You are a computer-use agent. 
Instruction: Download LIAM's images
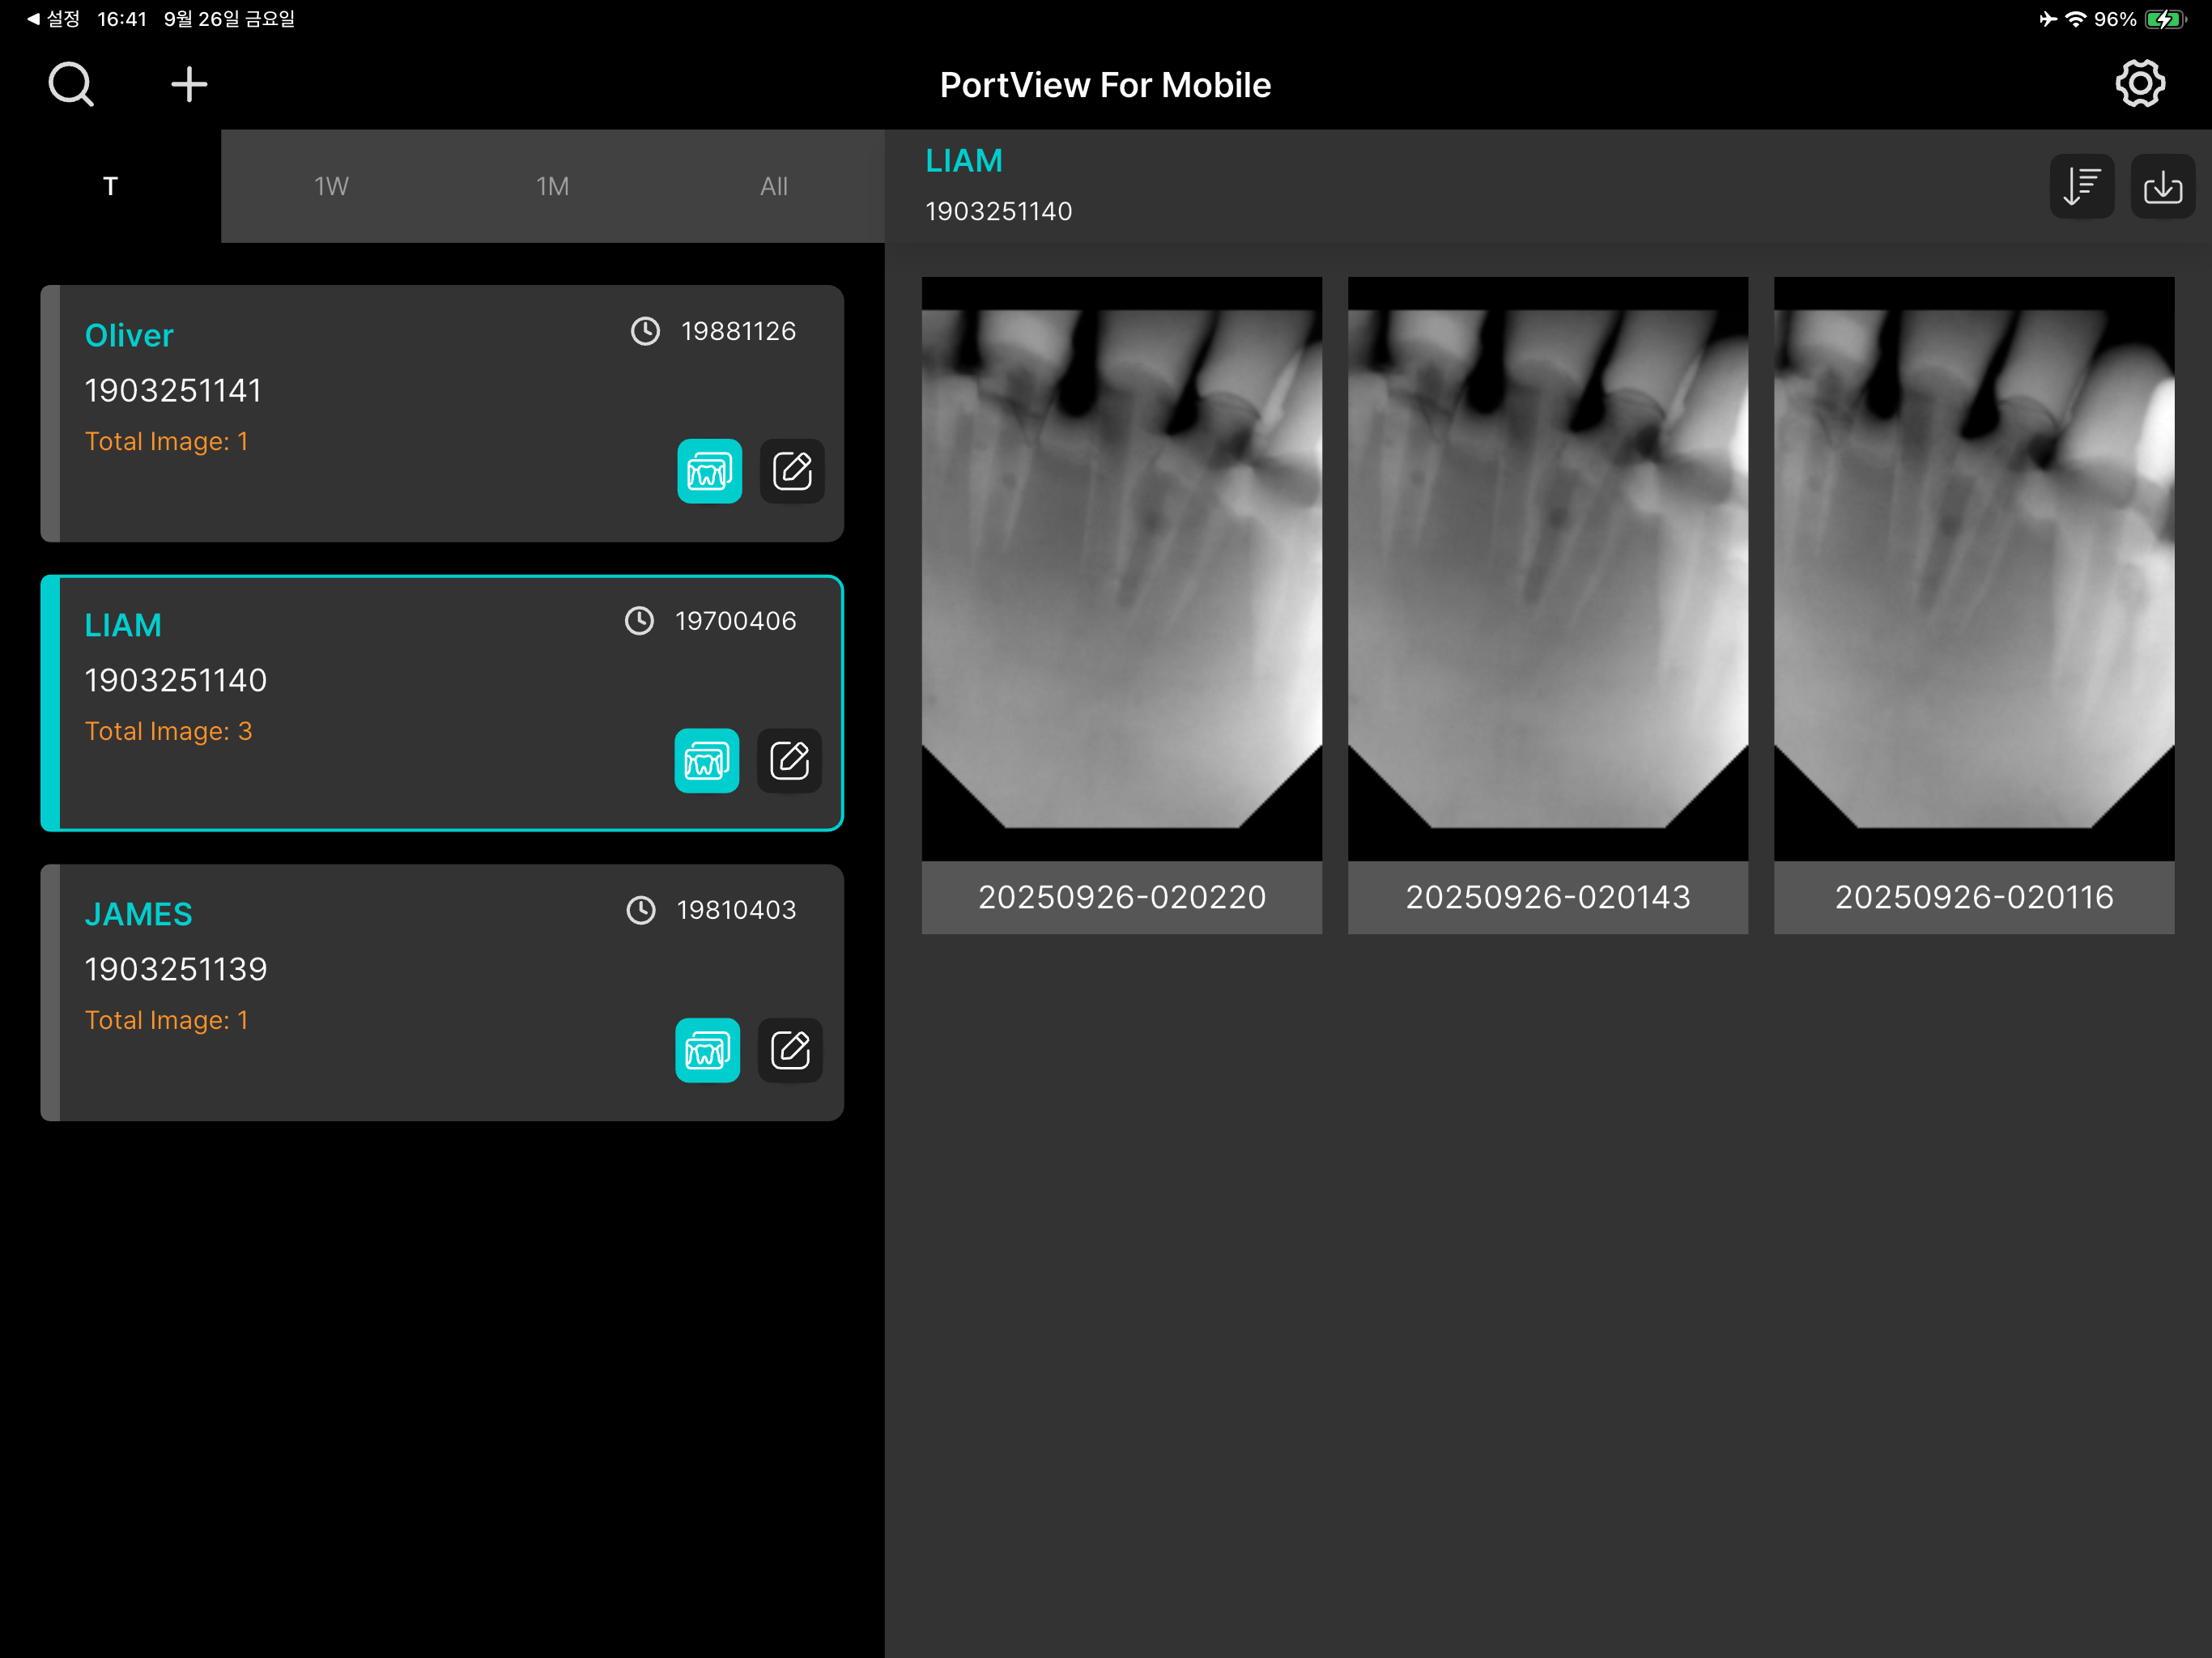pos(2162,186)
